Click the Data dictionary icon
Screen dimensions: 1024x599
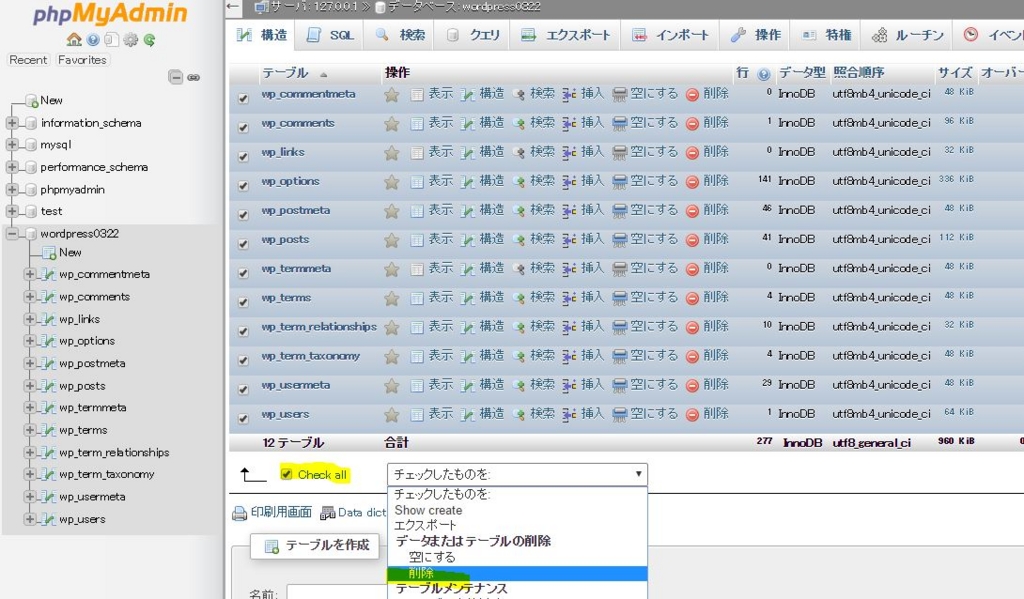[328, 513]
